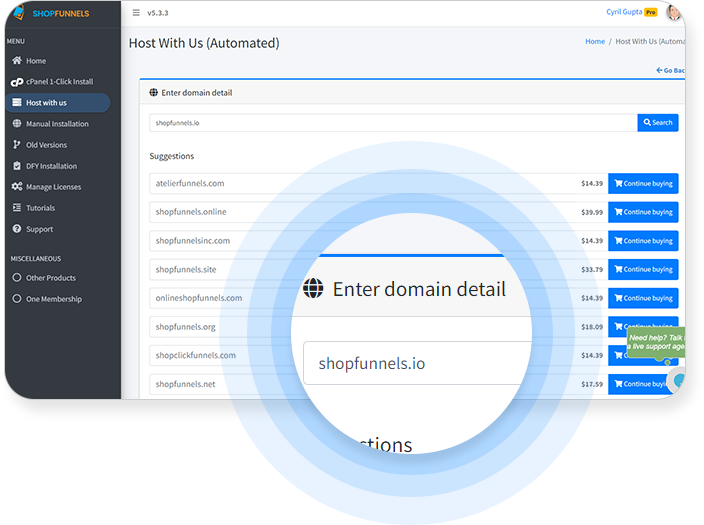Open DFY Installation page
This screenshot has height=525, width=704.
click(51, 166)
